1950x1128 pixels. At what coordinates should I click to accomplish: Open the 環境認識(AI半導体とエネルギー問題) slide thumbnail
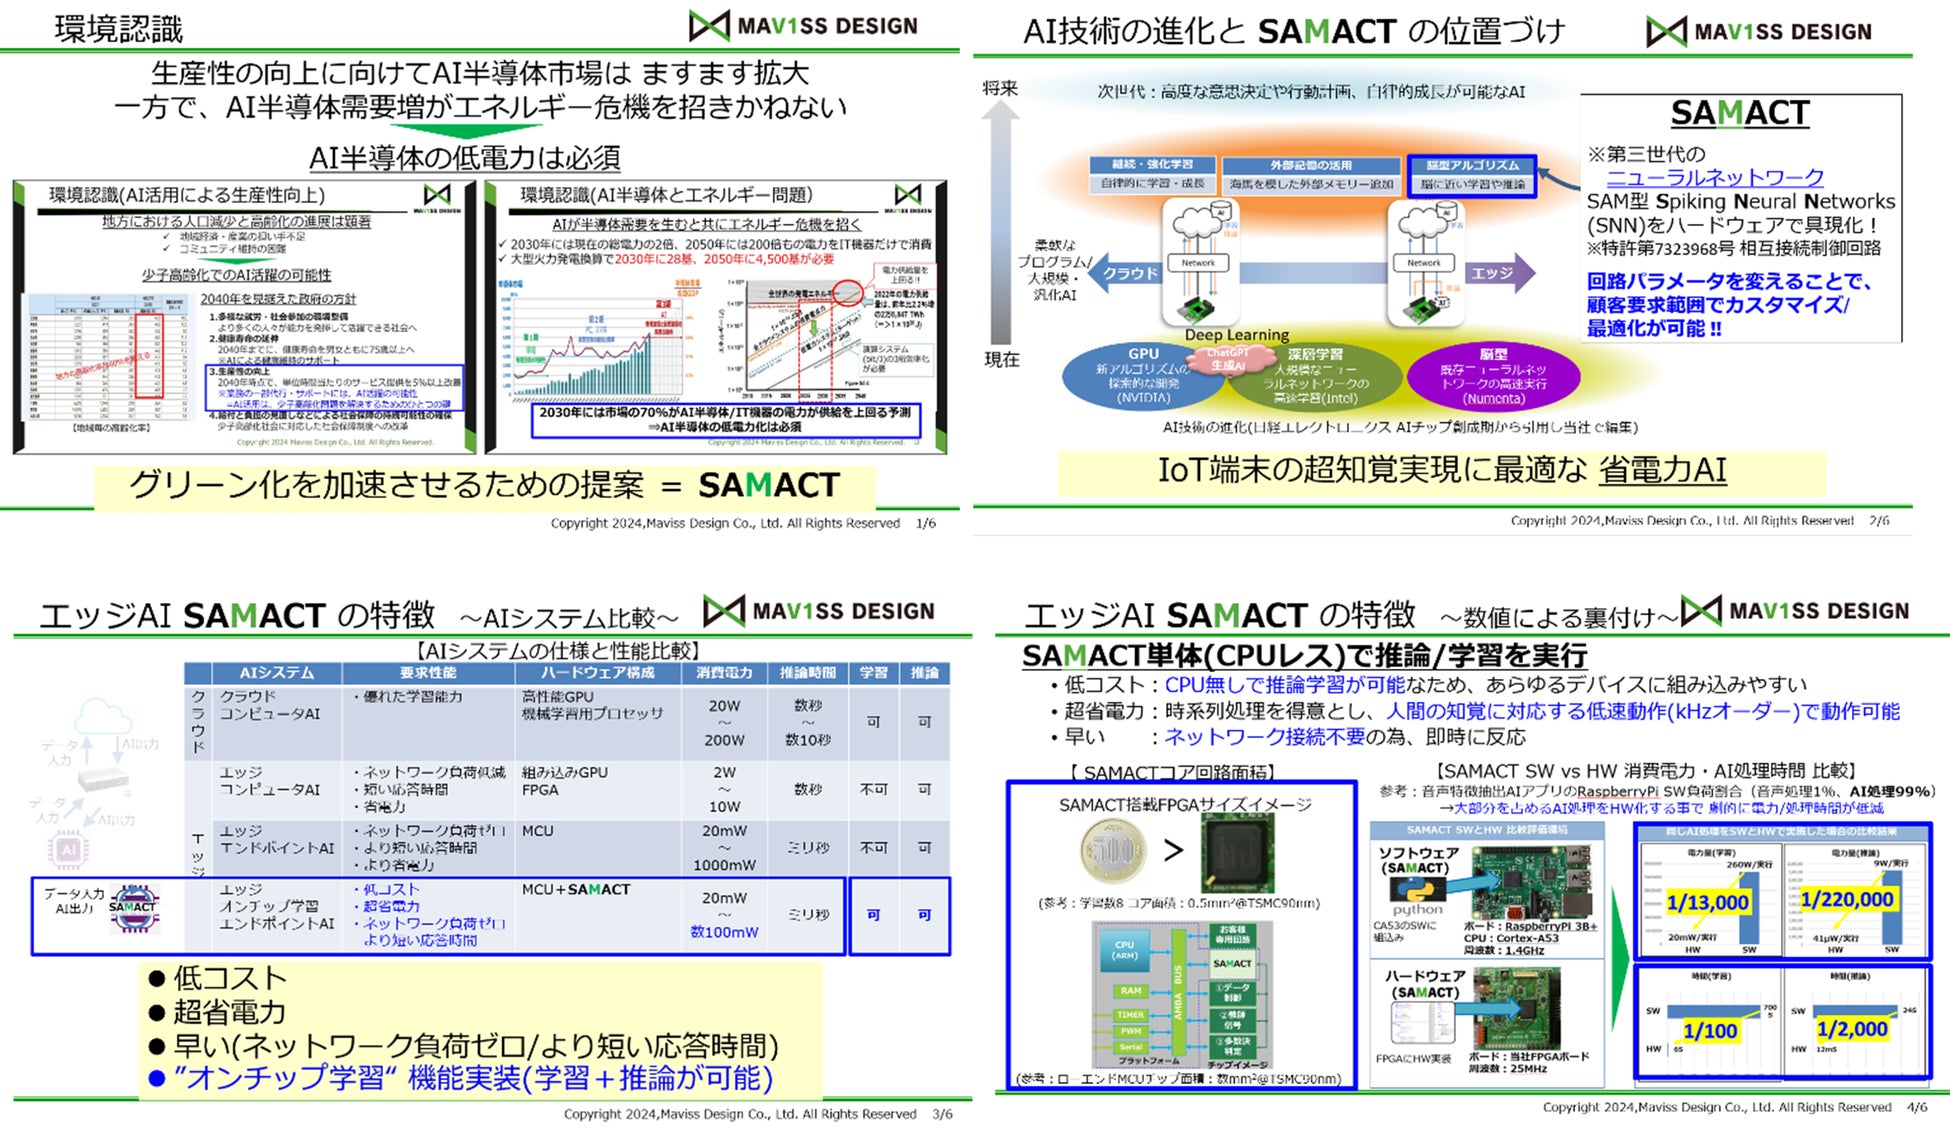point(715,317)
